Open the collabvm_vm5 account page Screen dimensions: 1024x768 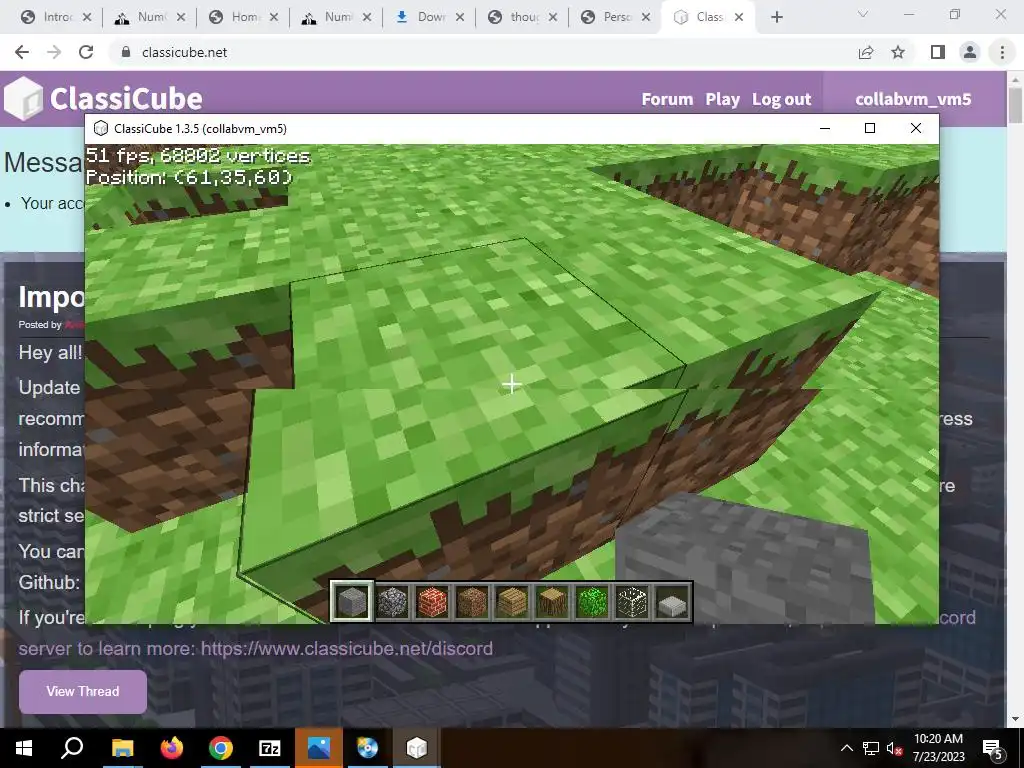tap(913, 99)
